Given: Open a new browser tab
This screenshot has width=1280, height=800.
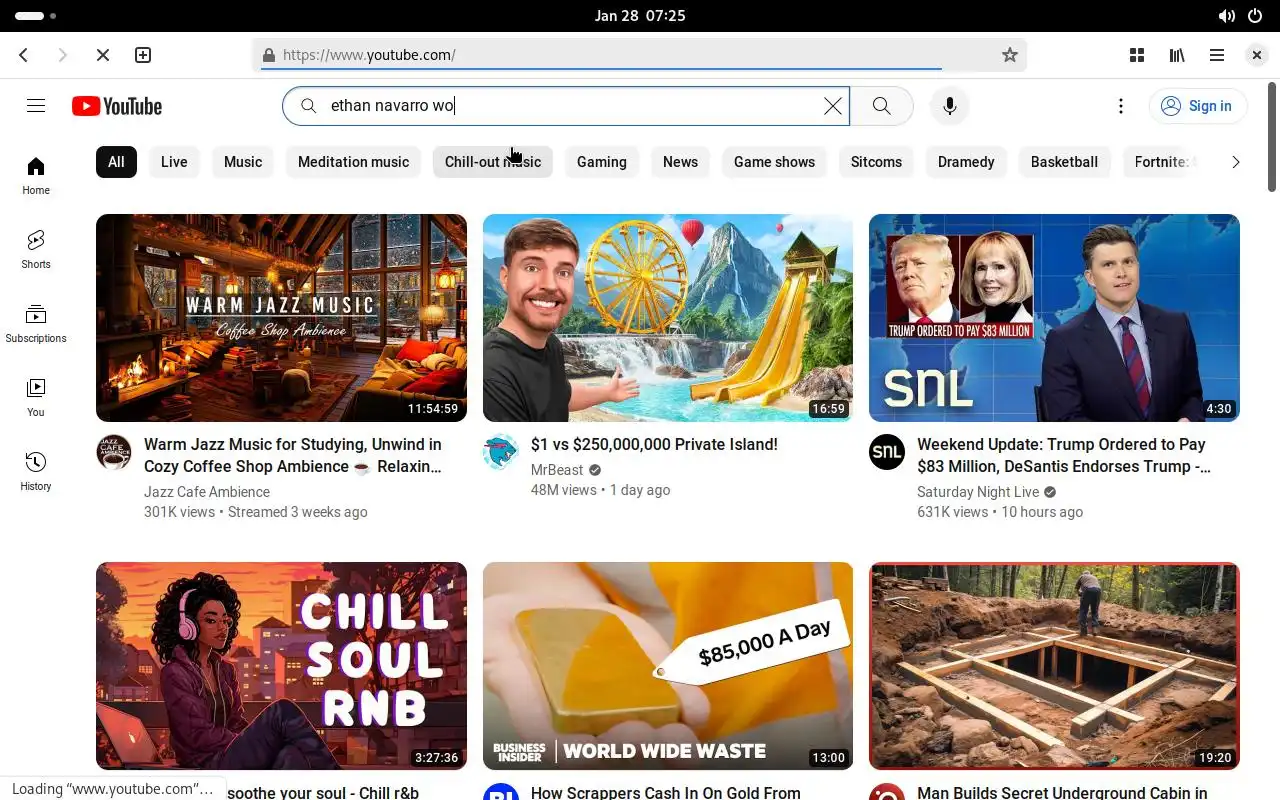Looking at the screenshot, I should pyautogui.click(x=143, y=55).
